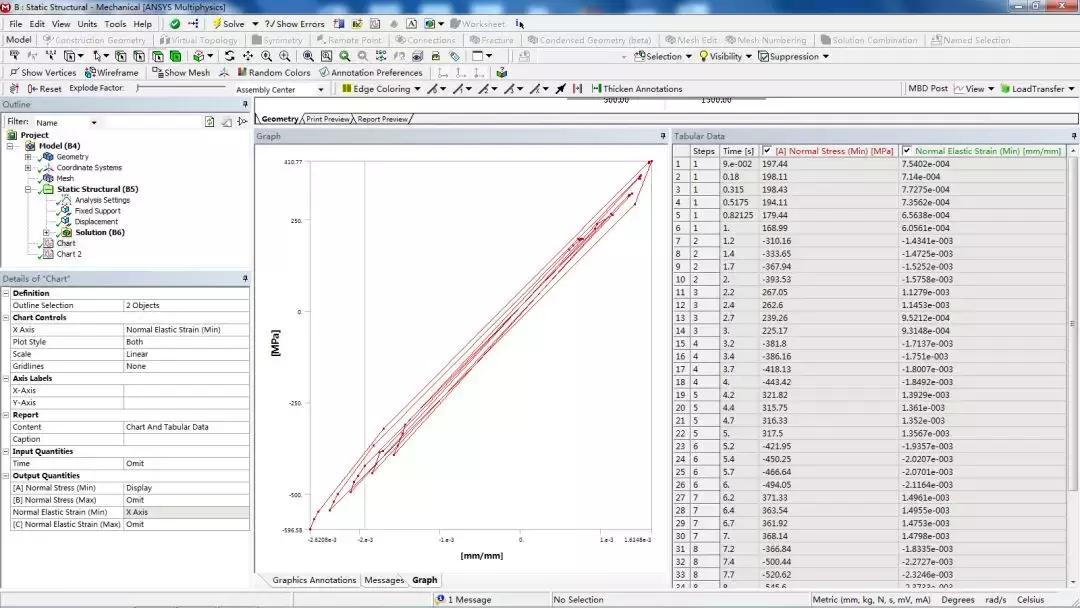Expand the Solution (B6) node

point(46,233)
